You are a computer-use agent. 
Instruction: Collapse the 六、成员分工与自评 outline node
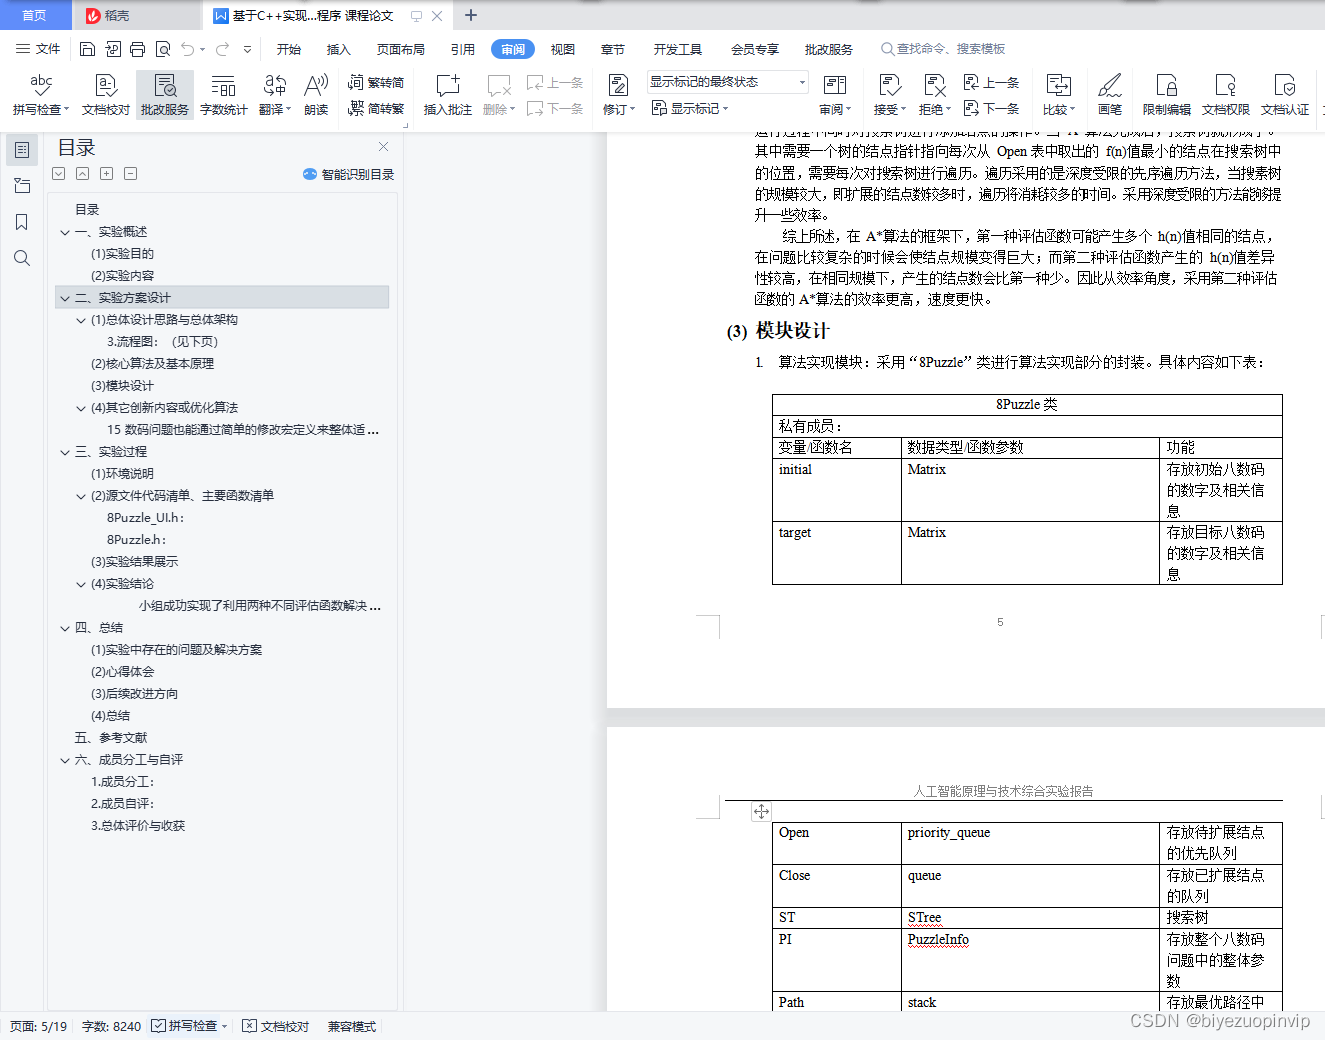click(x=65, y=760)
